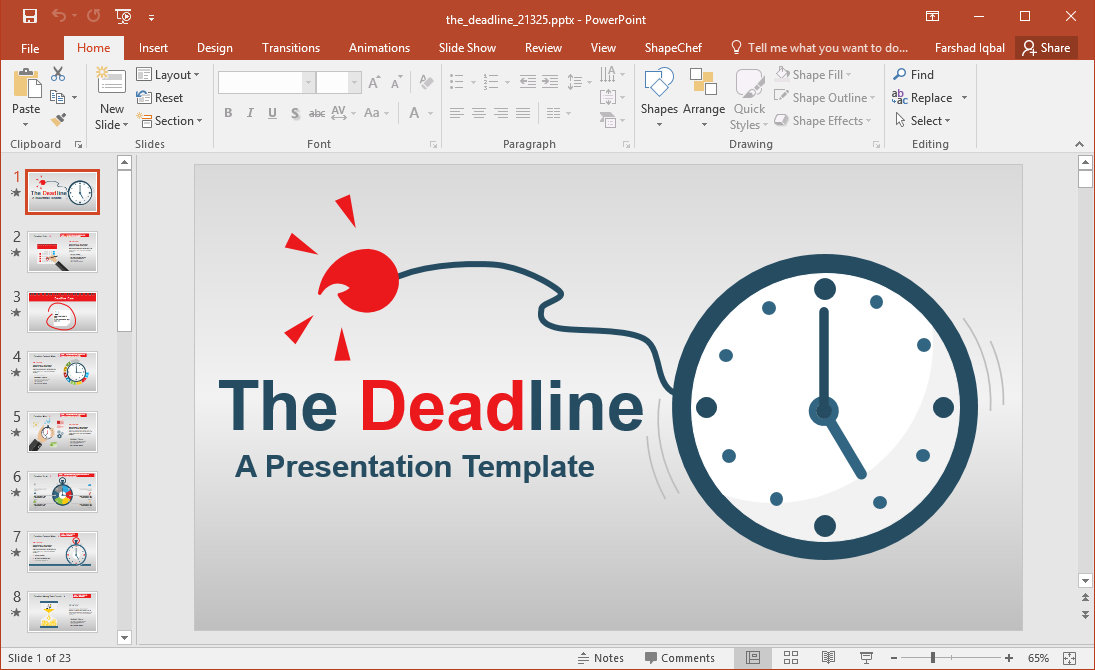This screenshot has width=1095, height=670.
Task: Toggle Bold formatting
Action: (228, 113)
